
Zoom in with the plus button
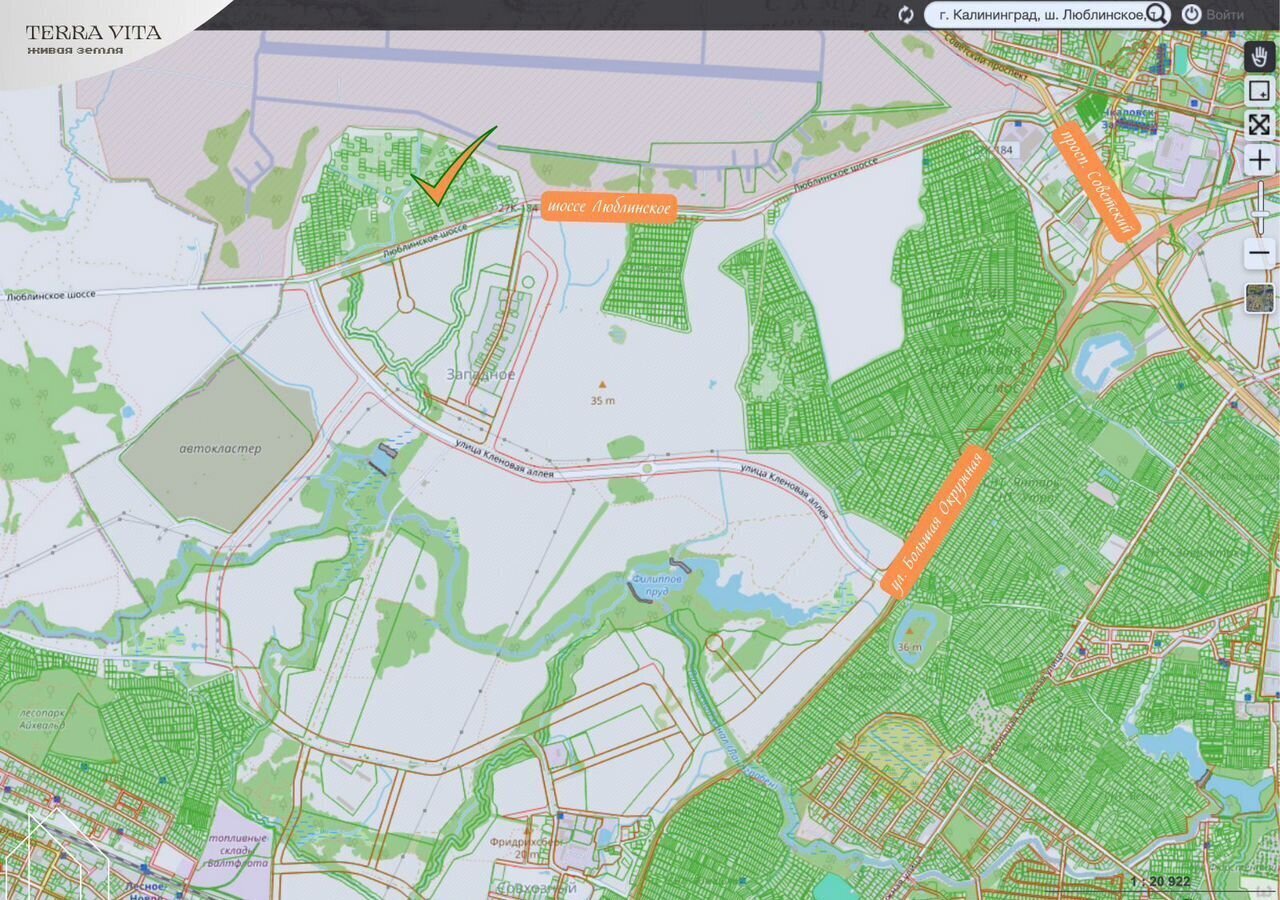coord(1259,159)
